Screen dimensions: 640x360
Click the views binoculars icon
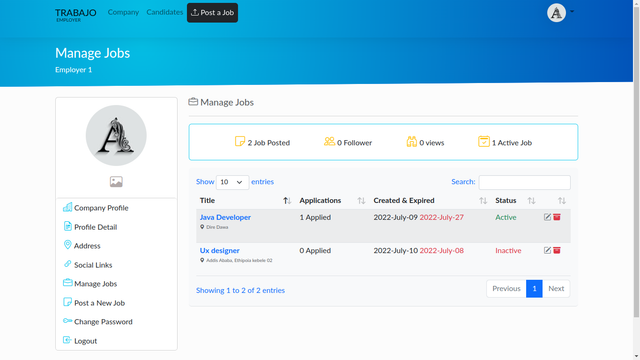tap(412, 142)
